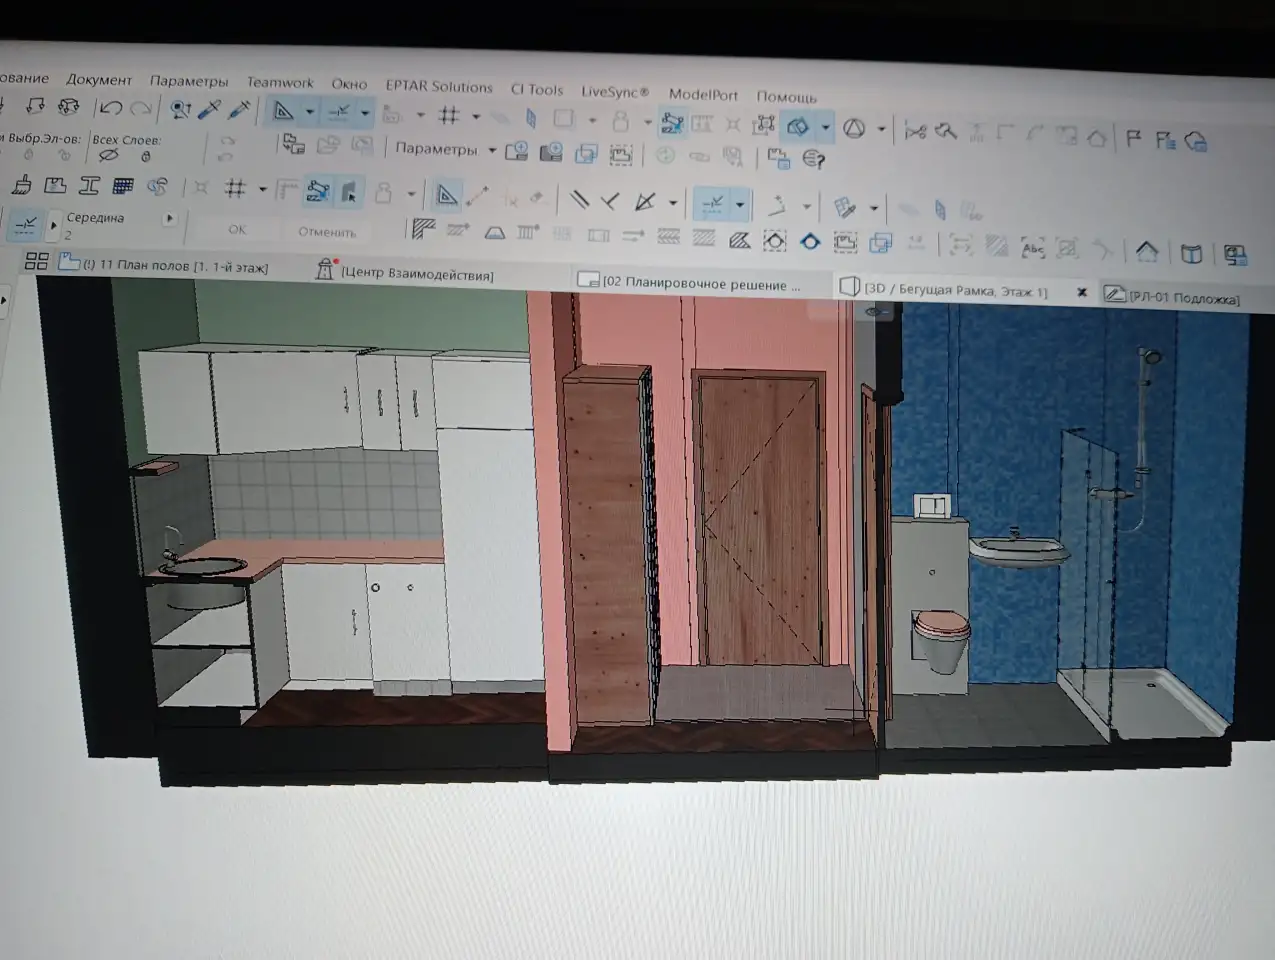Click the house icon in bottom toolbar row
Screen dimensions: 1275x960
[x=1146, y=251]
